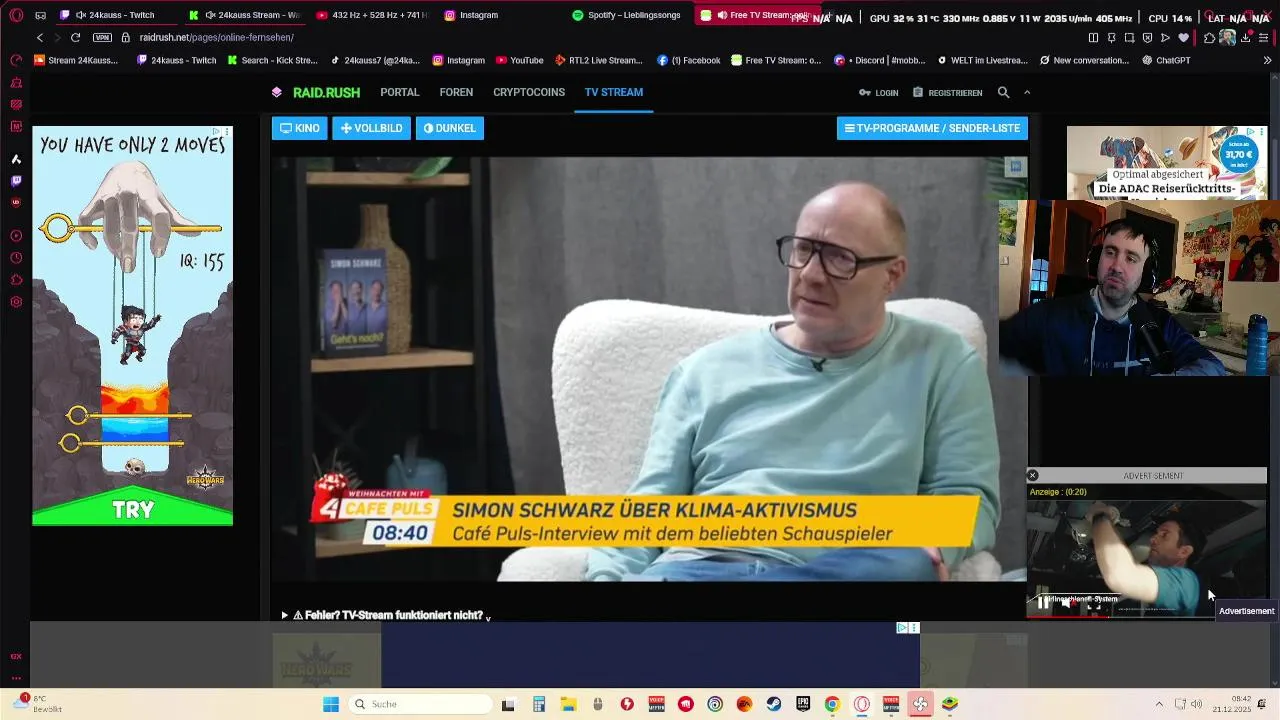This screenshot has height=720, width=1280.
Task: Click the taskbar Suche search box
Action: click(421, 704)
